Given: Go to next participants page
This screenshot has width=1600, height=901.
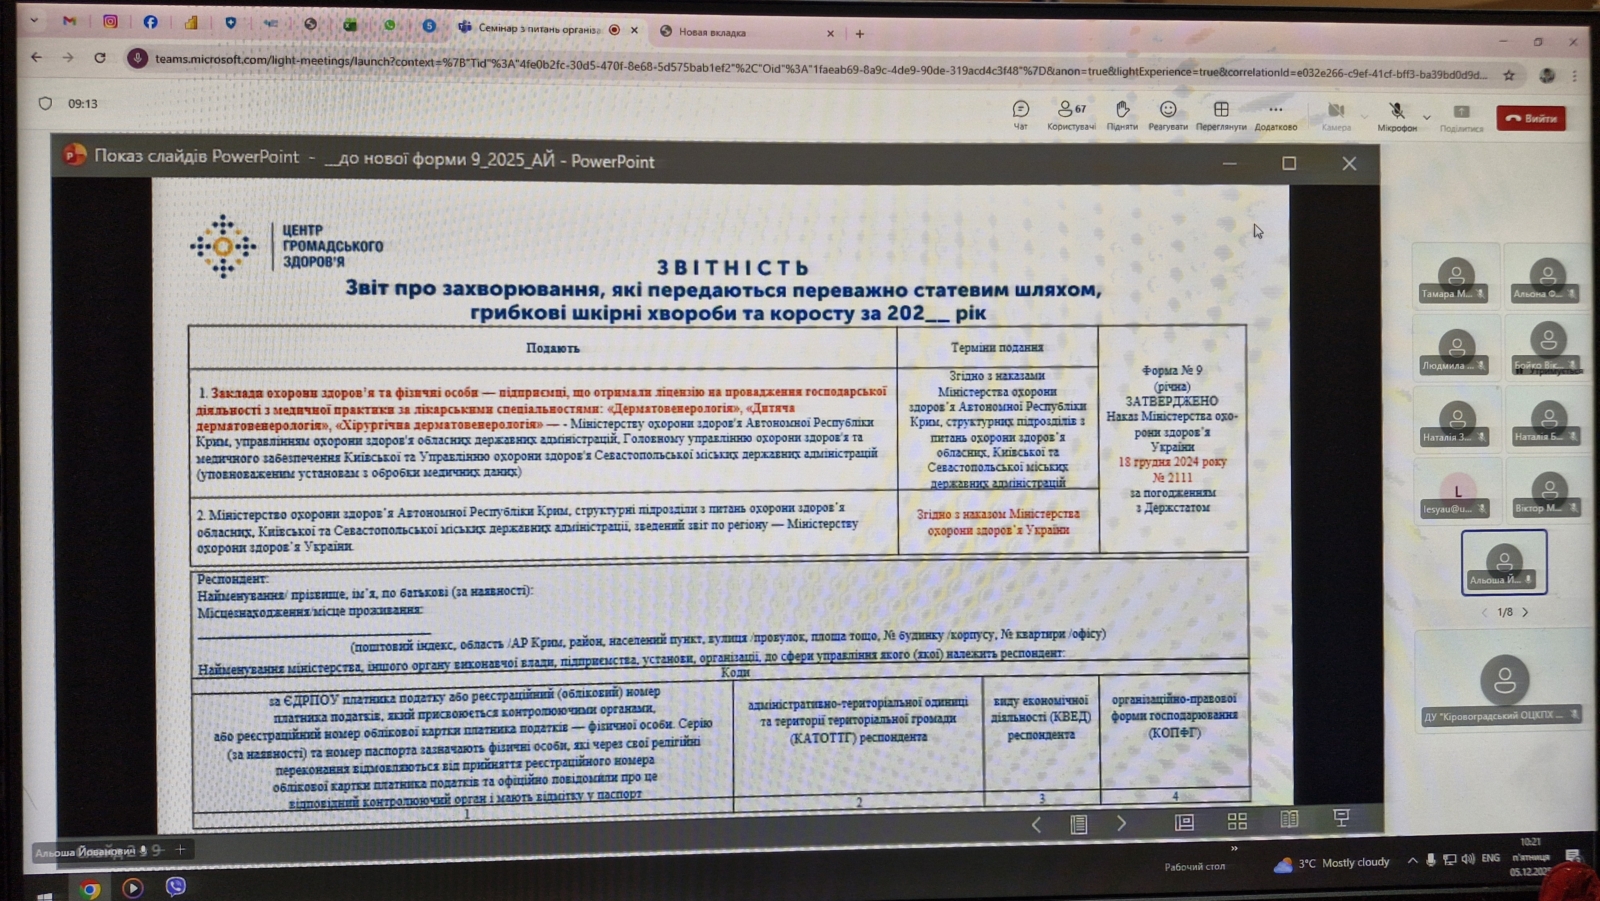Looking at the screenshot, I should [x=1526, y=612].
